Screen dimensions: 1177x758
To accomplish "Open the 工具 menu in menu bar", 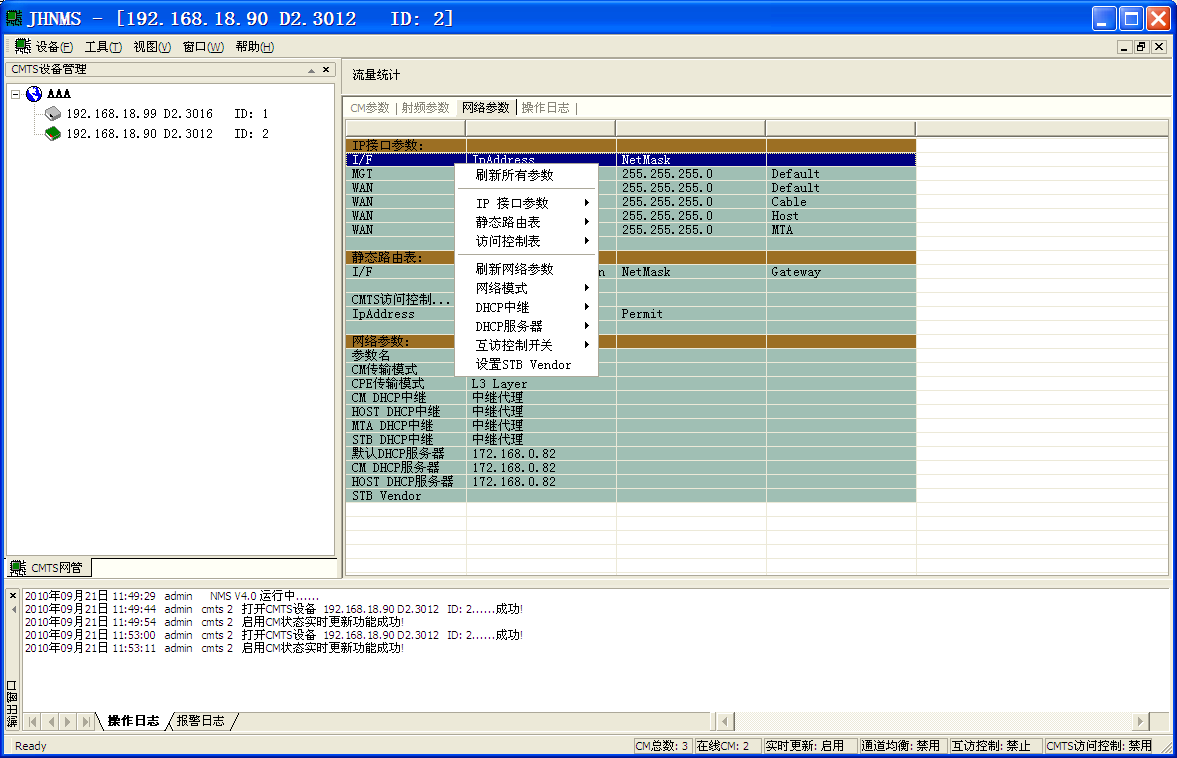I will point(102,47).
